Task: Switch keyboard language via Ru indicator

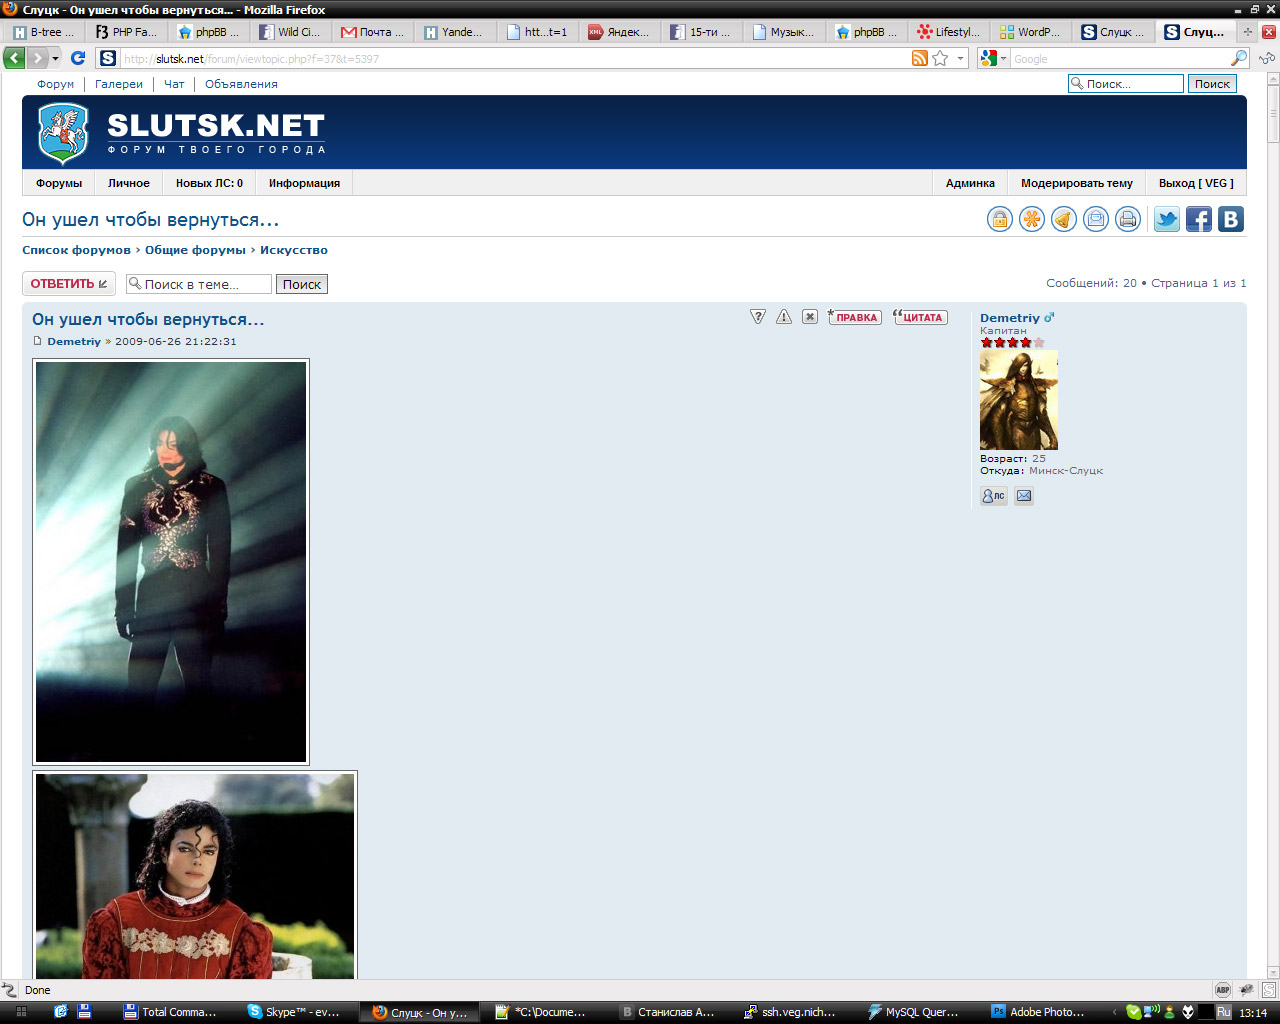Action: point(1224,1012)
